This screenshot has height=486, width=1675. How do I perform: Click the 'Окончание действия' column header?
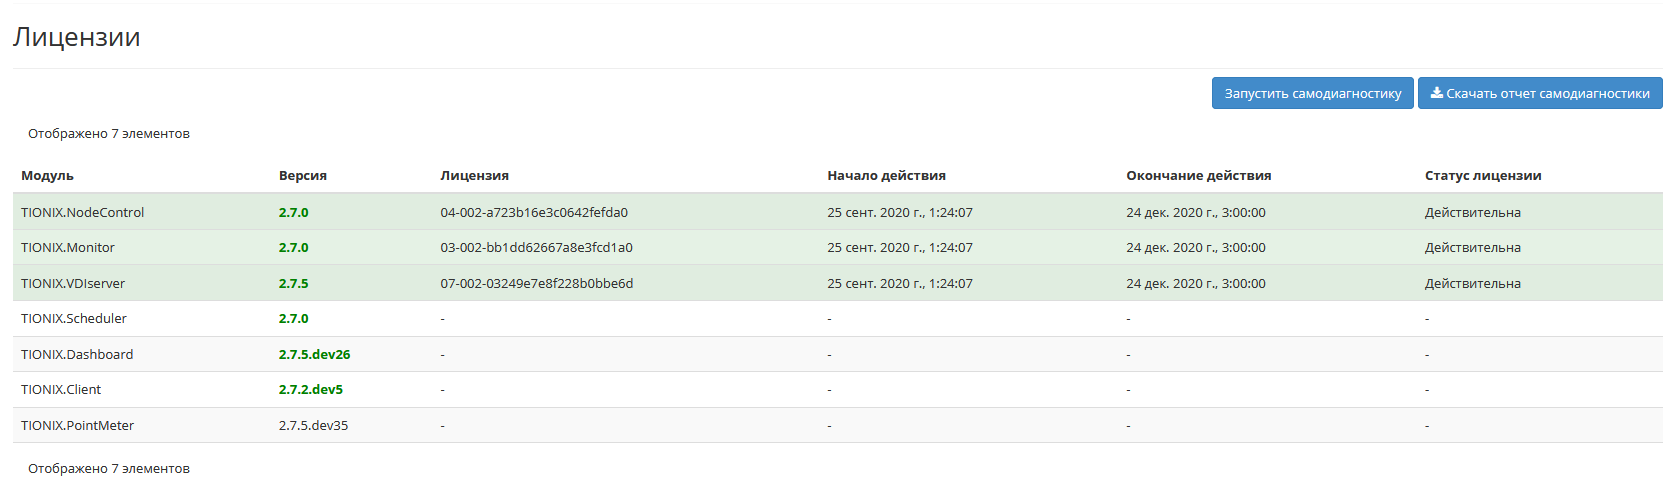point(1198,175)
